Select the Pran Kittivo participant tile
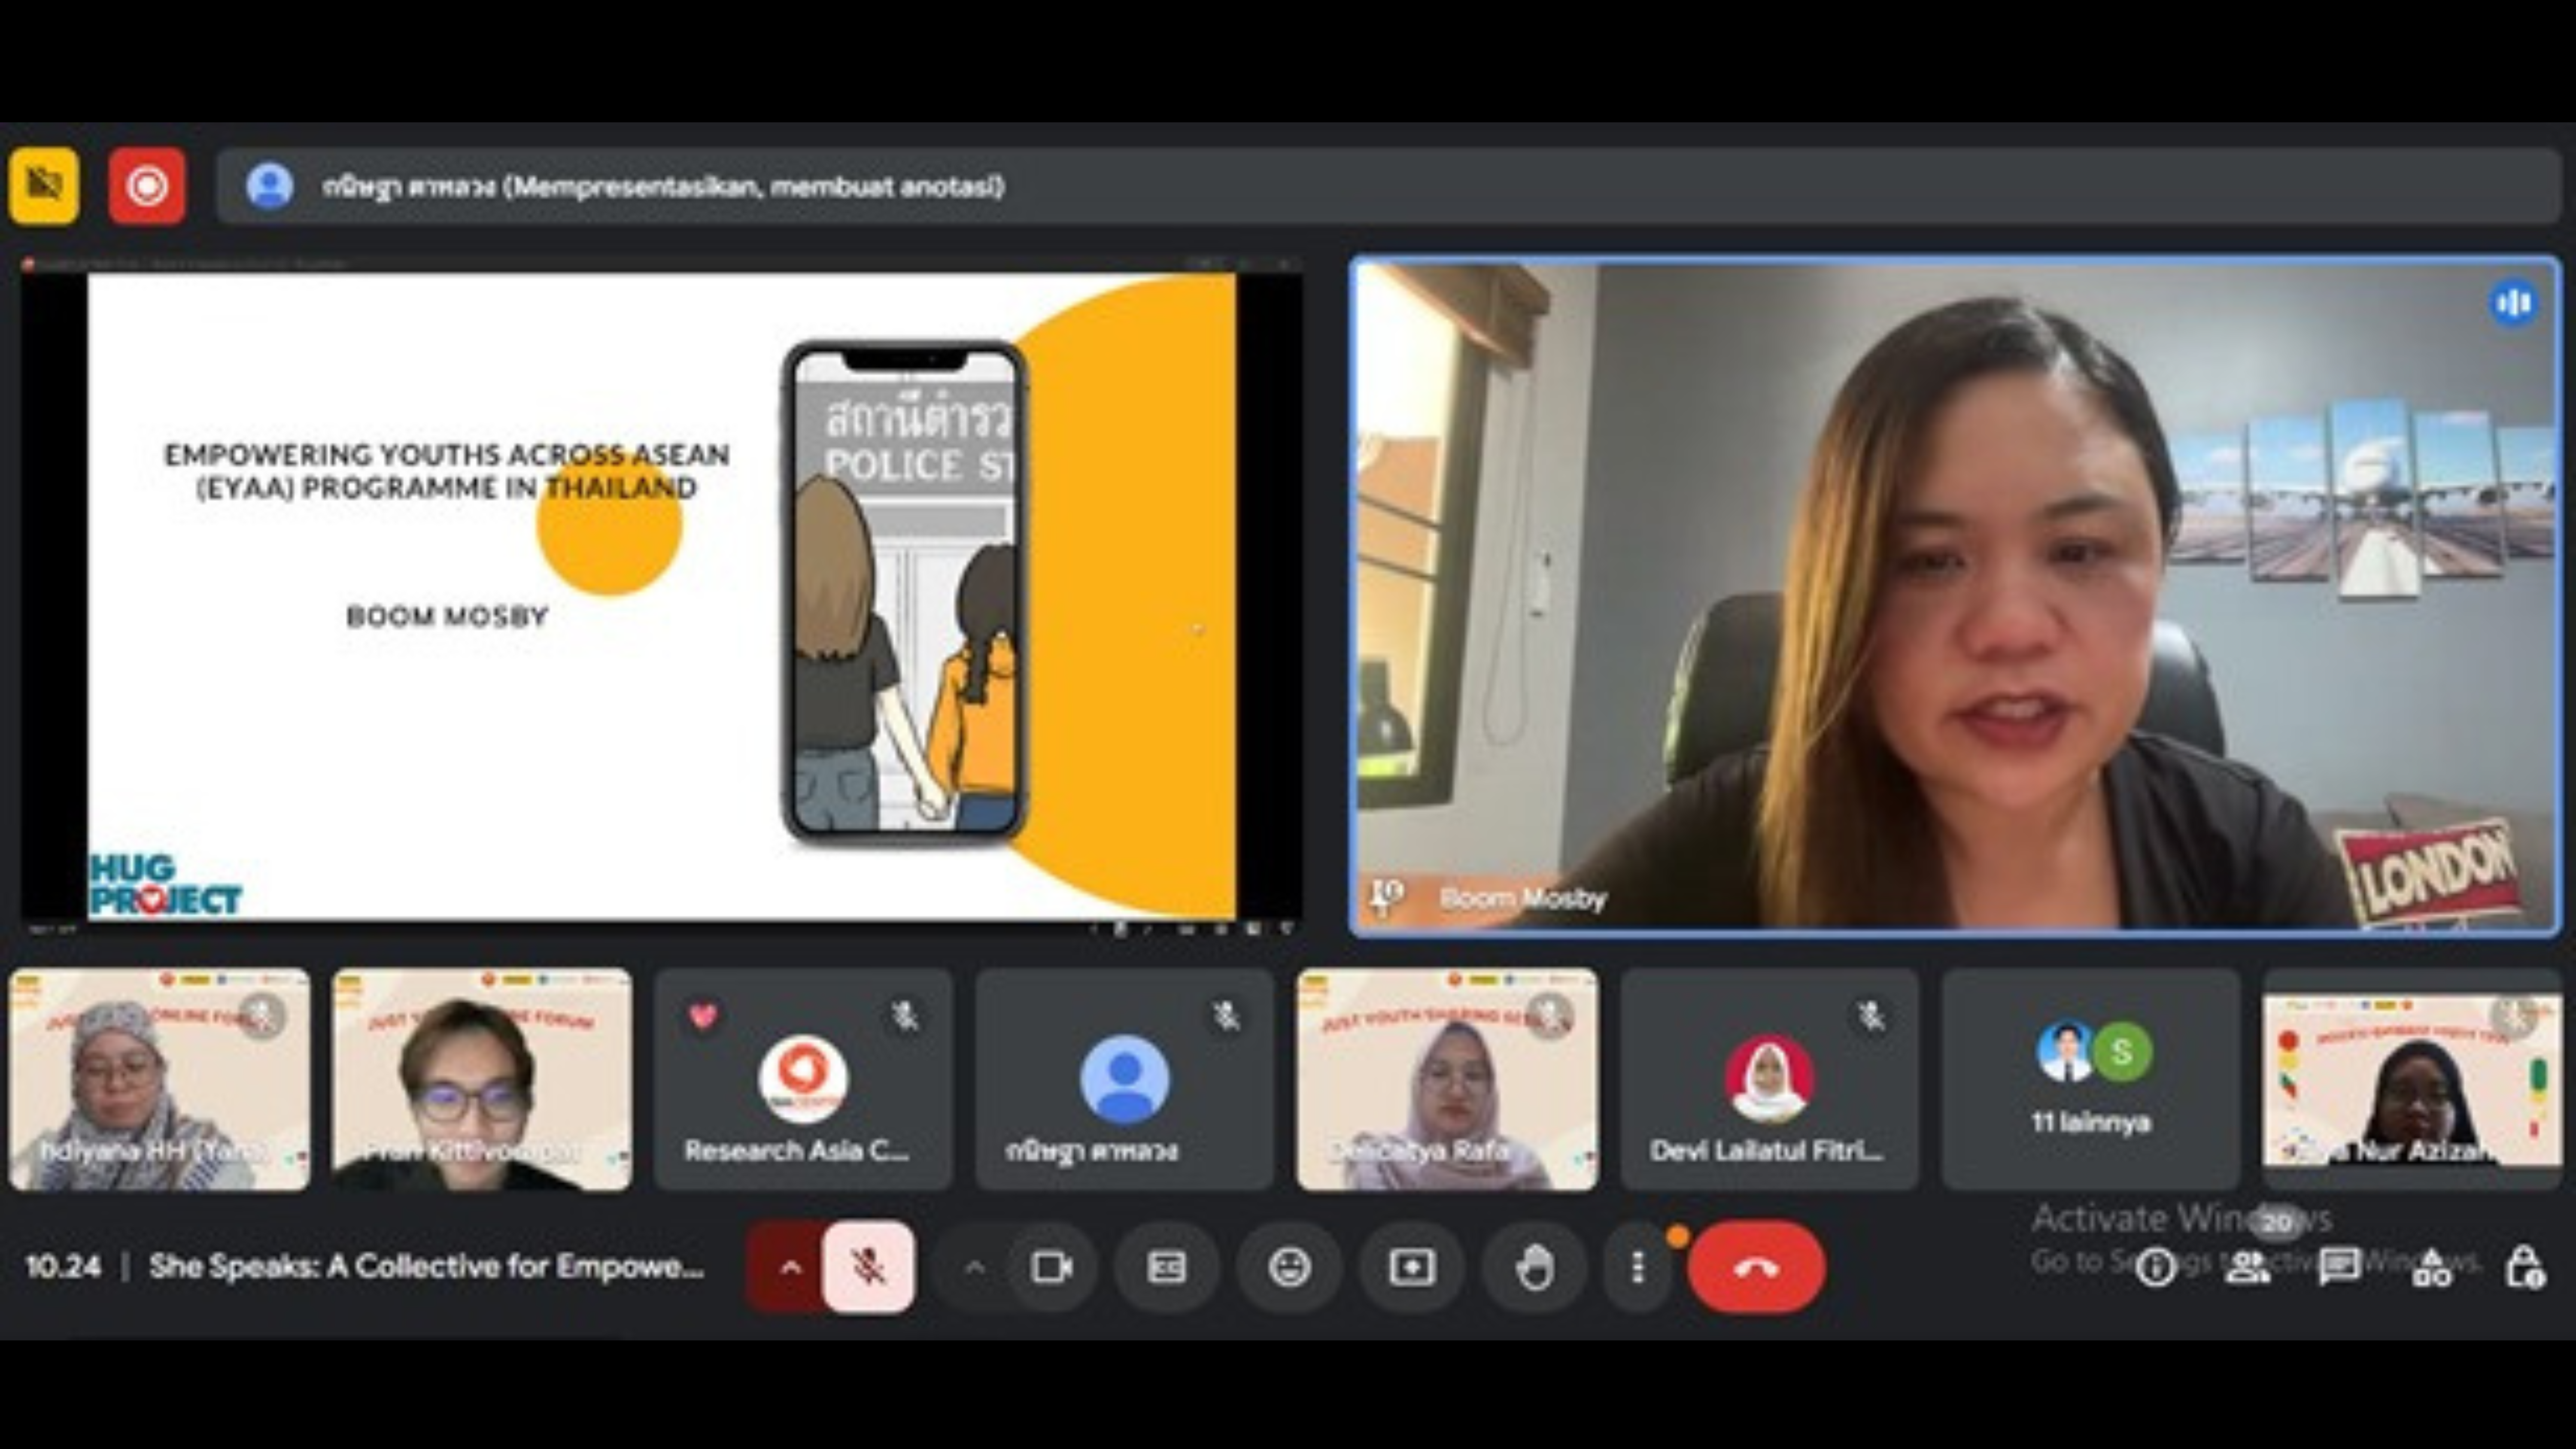This screenshot has width=2576, height=1449. tap(482, 1079)
